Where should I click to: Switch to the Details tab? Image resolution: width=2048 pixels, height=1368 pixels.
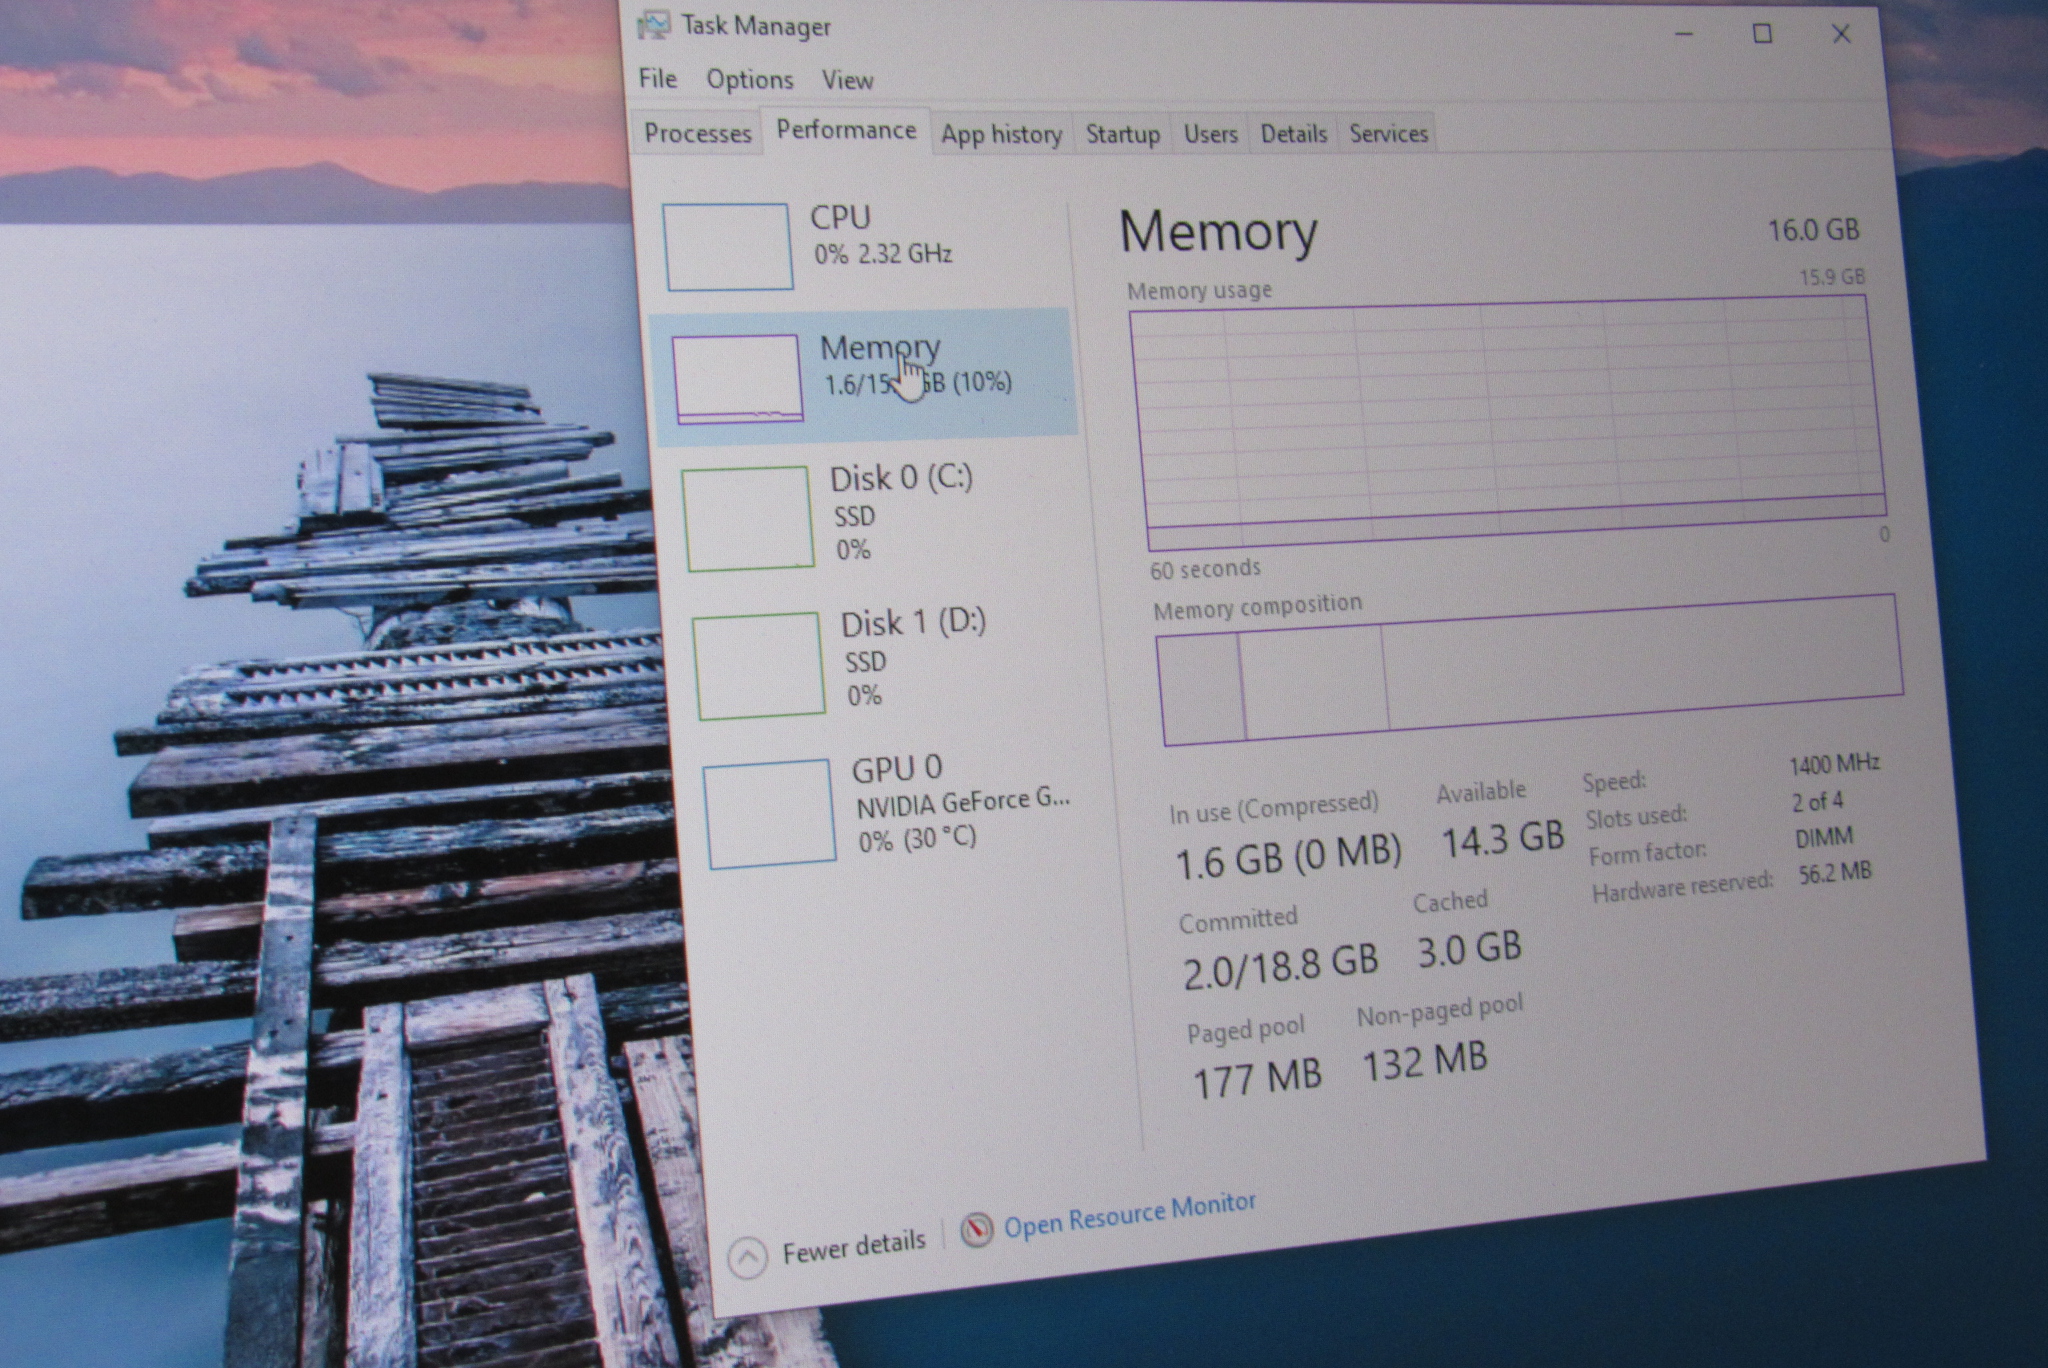point(1293,134)
